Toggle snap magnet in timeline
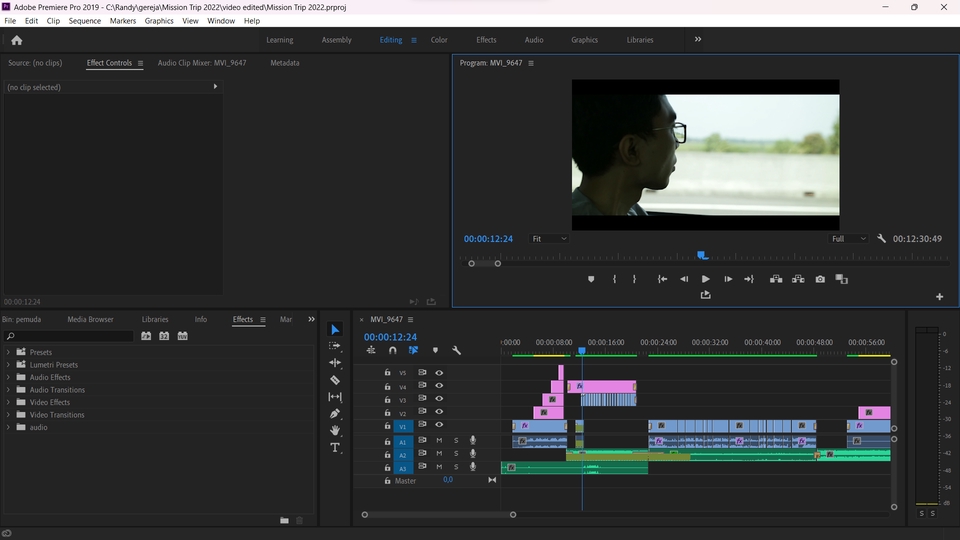 point(392,350)
